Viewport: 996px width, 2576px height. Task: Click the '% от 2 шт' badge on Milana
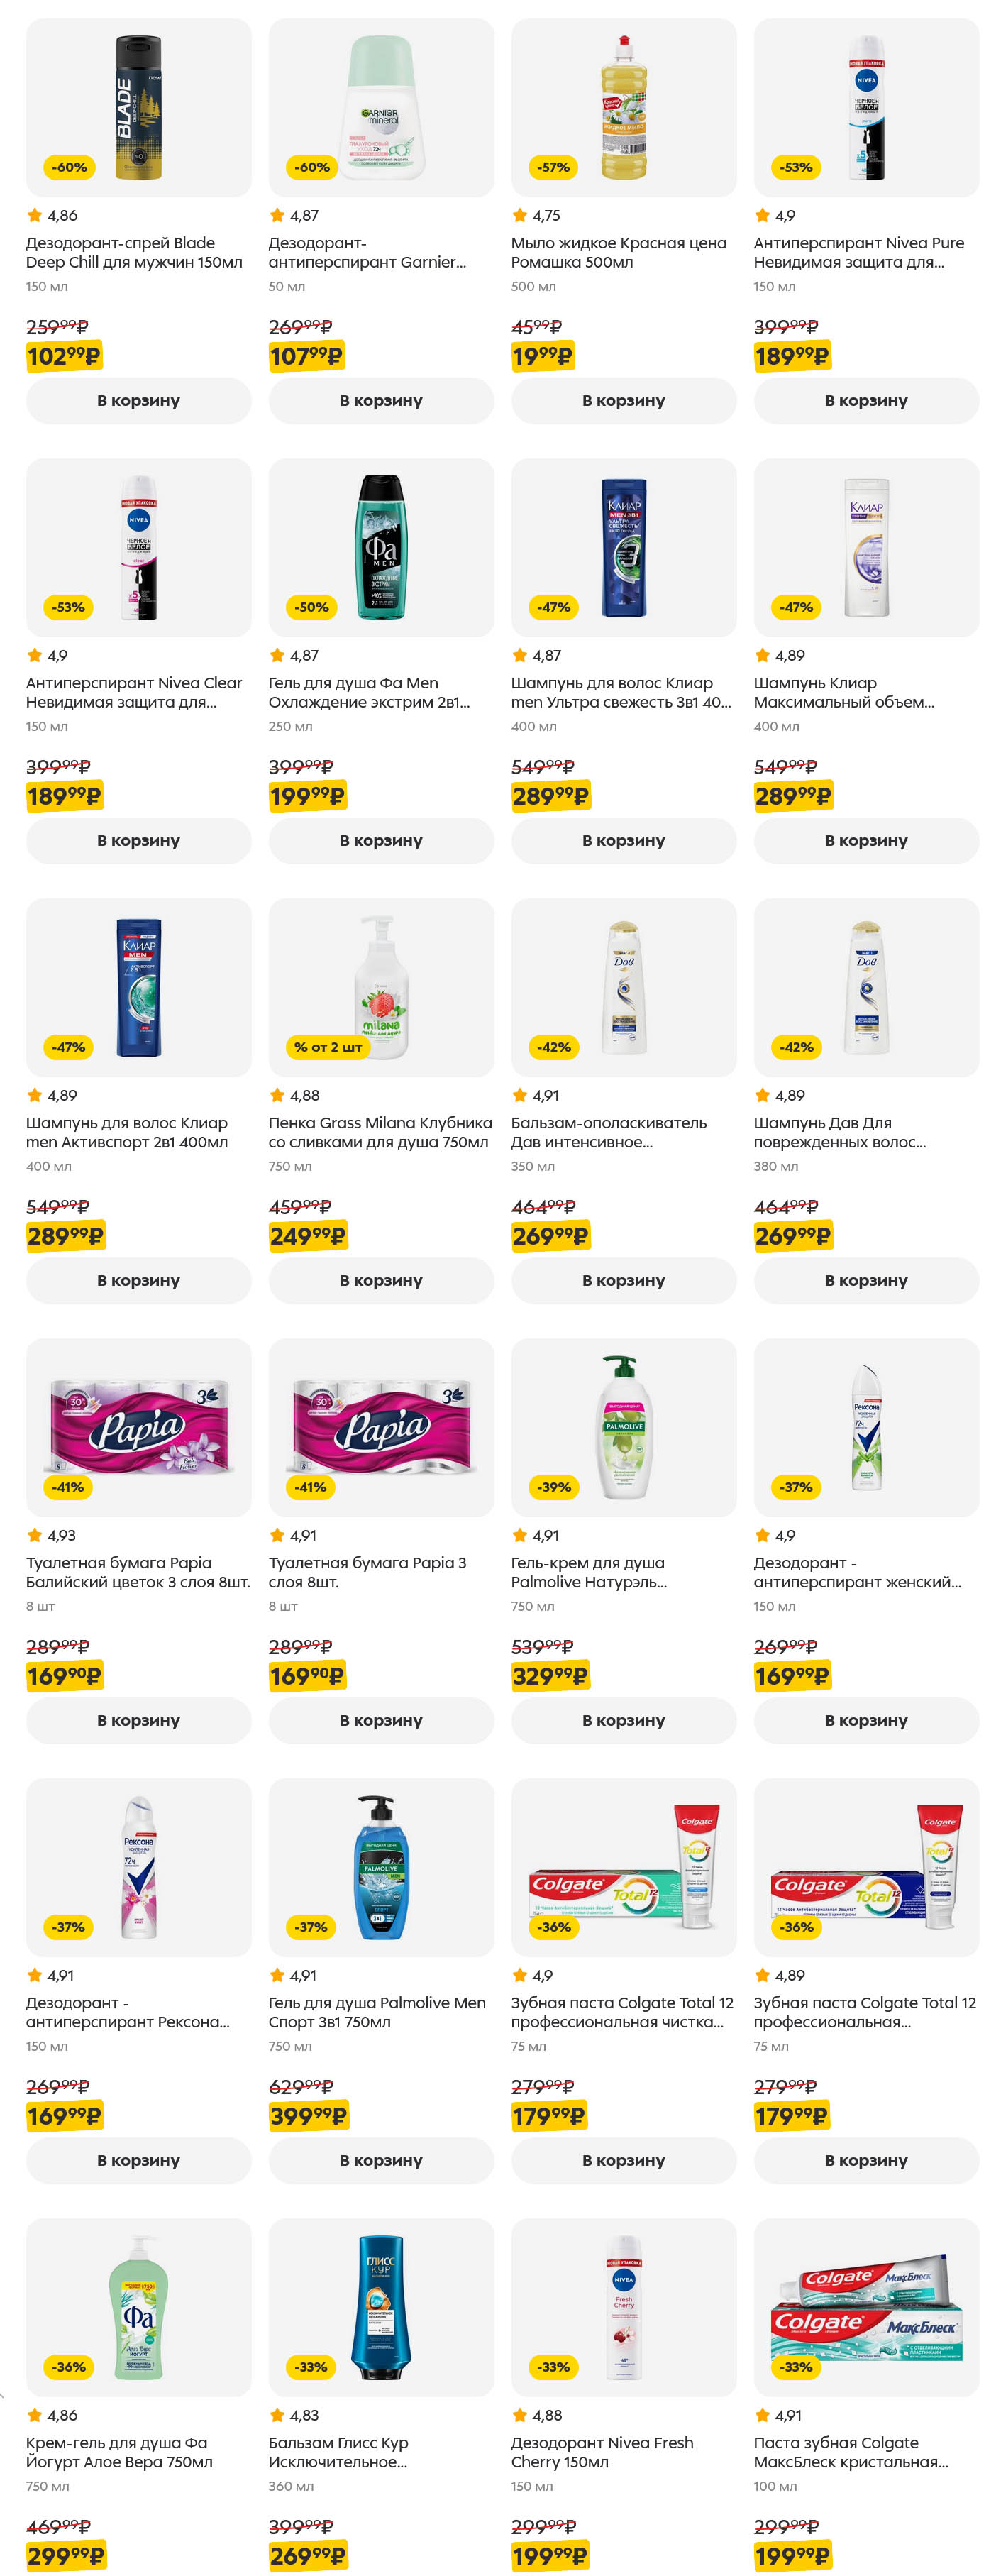click(328, 1047)
